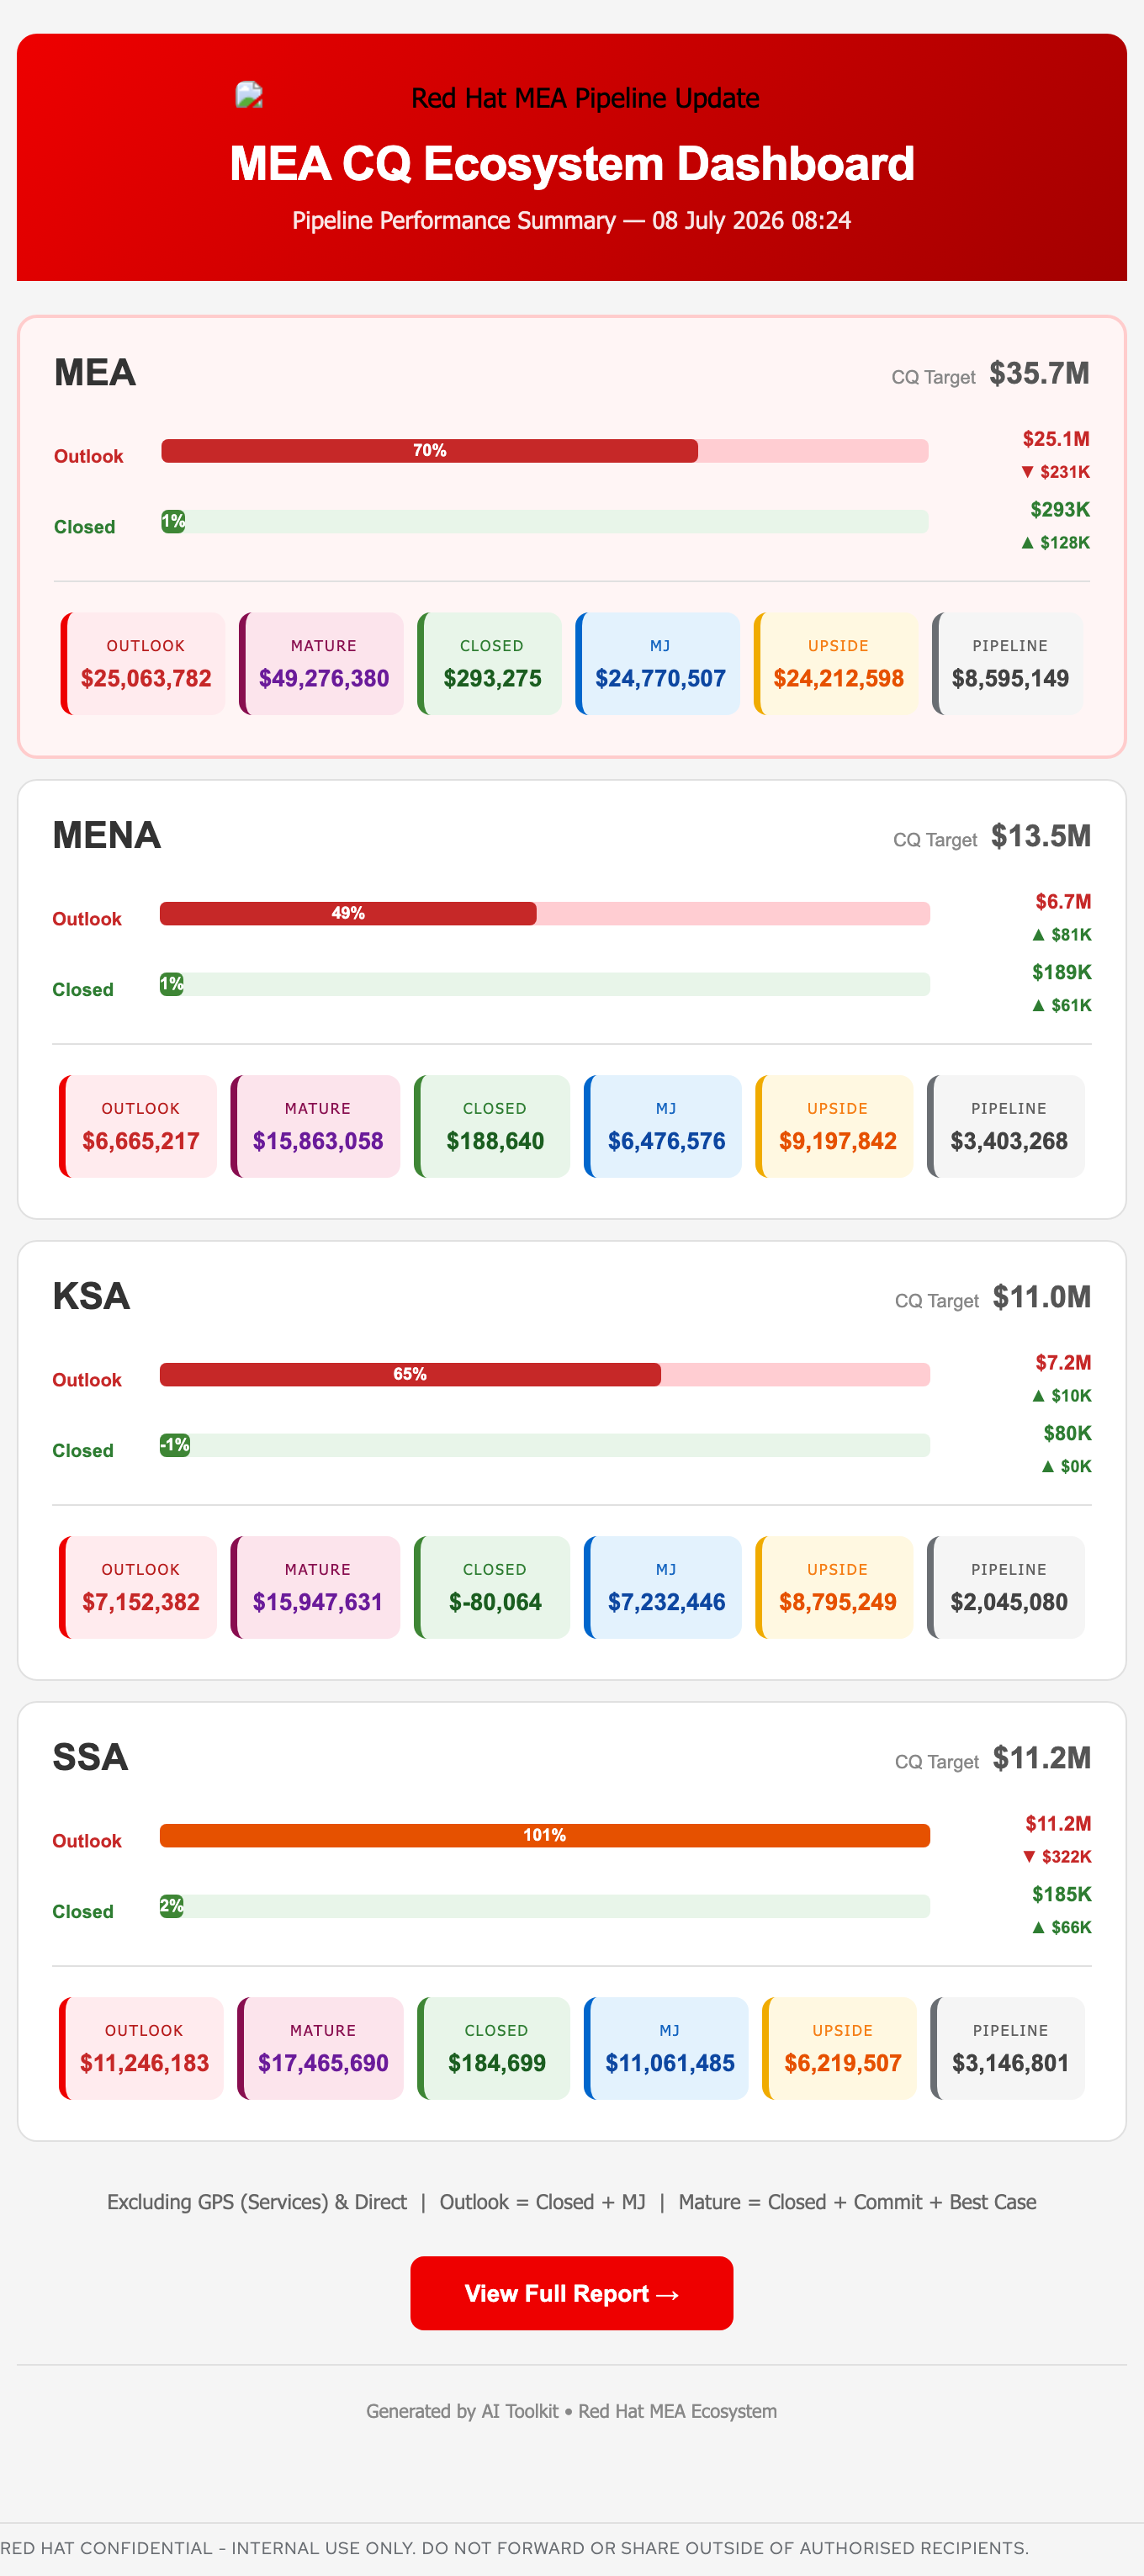Image resolution: width=1144 pixels, height=2576 pixels.
Task: Click the KSA Pipeline $2,045,080 card
Action: tap(1006, 1588)
